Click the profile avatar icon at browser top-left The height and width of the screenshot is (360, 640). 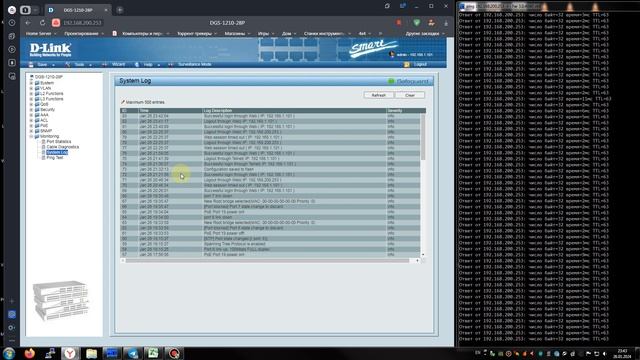[x=12, y=10]
